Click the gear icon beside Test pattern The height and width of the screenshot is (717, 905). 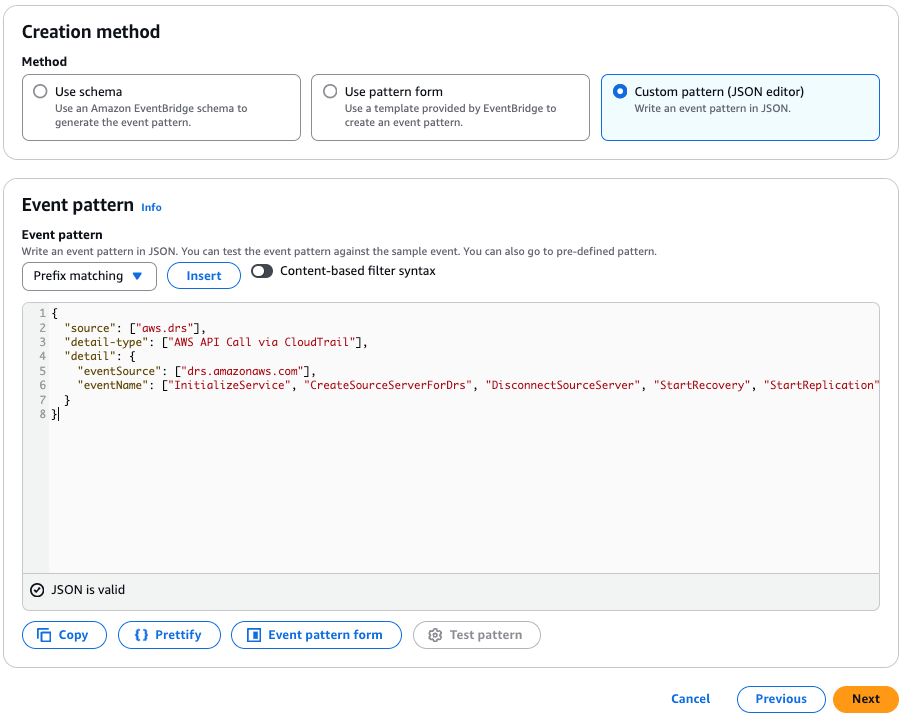coord(437,635)
